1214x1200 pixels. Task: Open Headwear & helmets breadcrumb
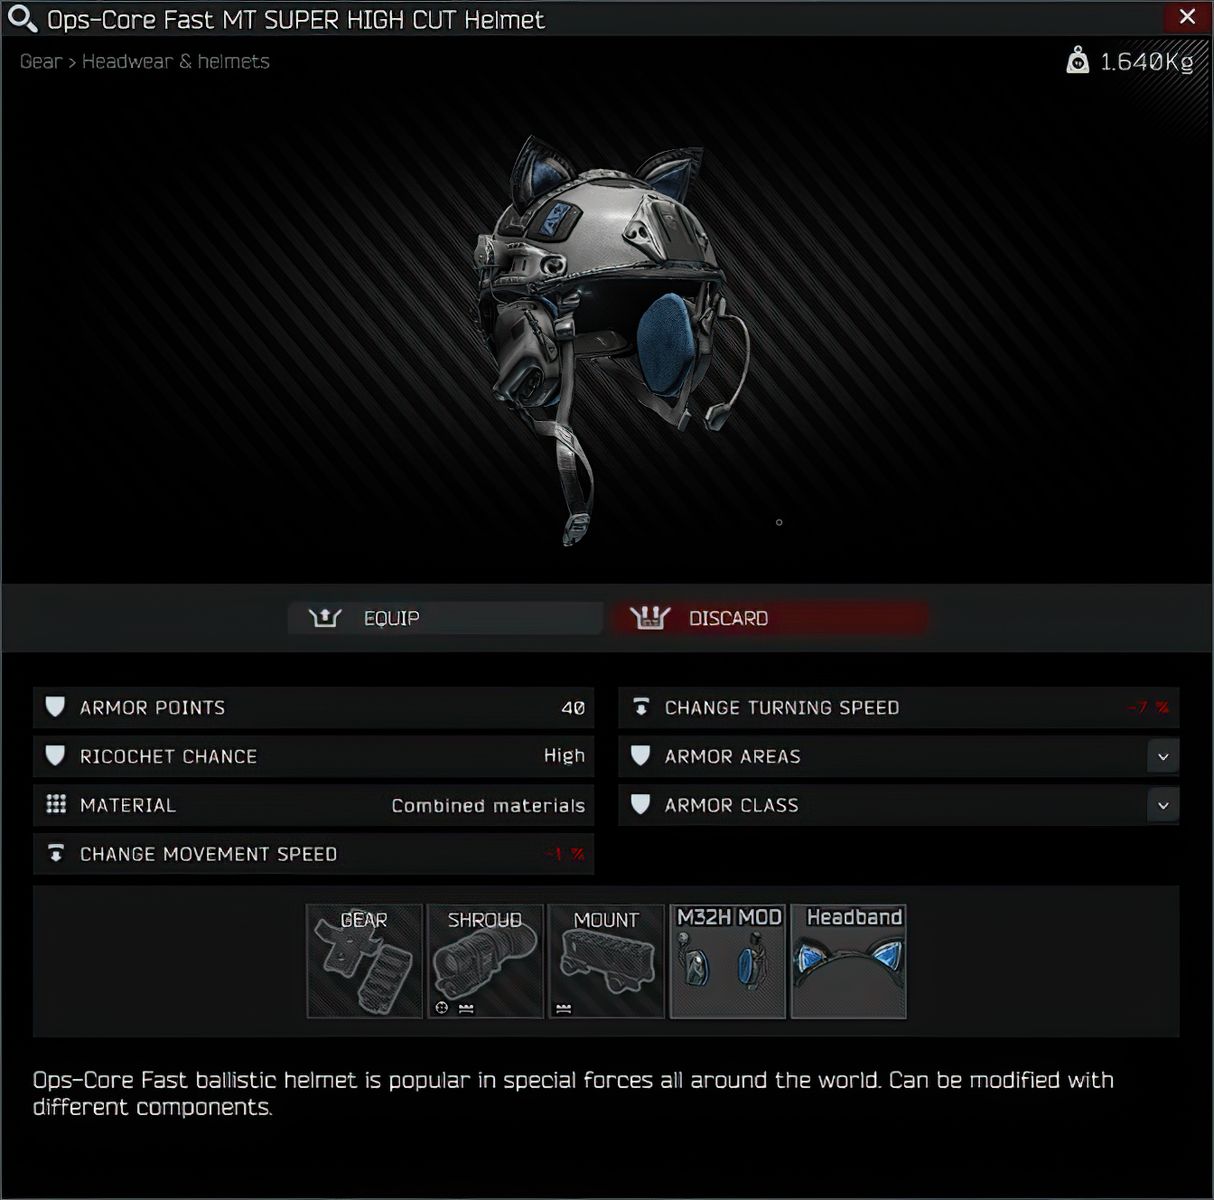click(x=176, y=62)
